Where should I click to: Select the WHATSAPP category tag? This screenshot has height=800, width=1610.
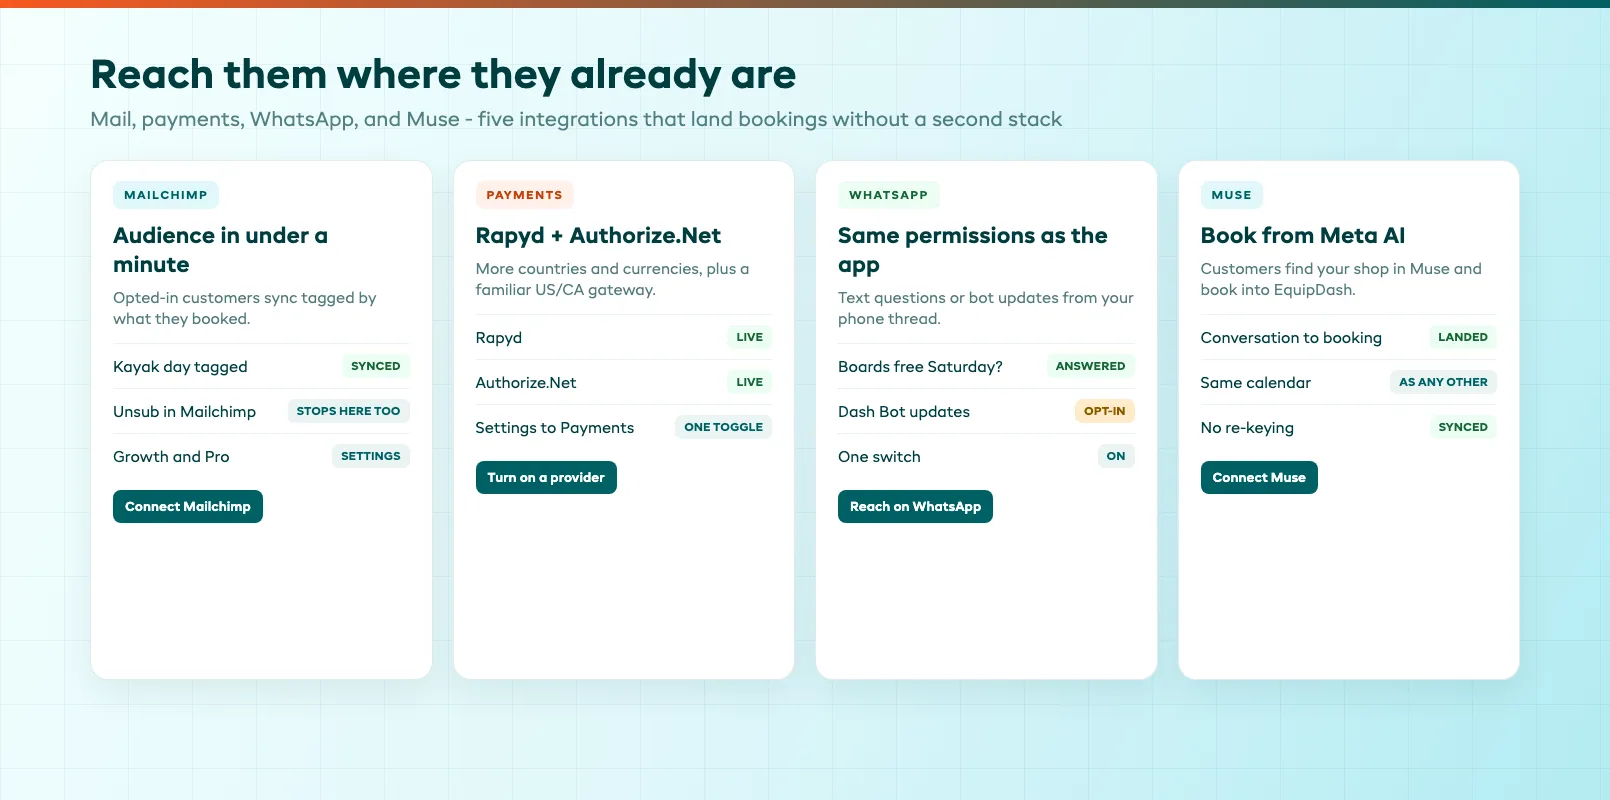tap(889, 195)
